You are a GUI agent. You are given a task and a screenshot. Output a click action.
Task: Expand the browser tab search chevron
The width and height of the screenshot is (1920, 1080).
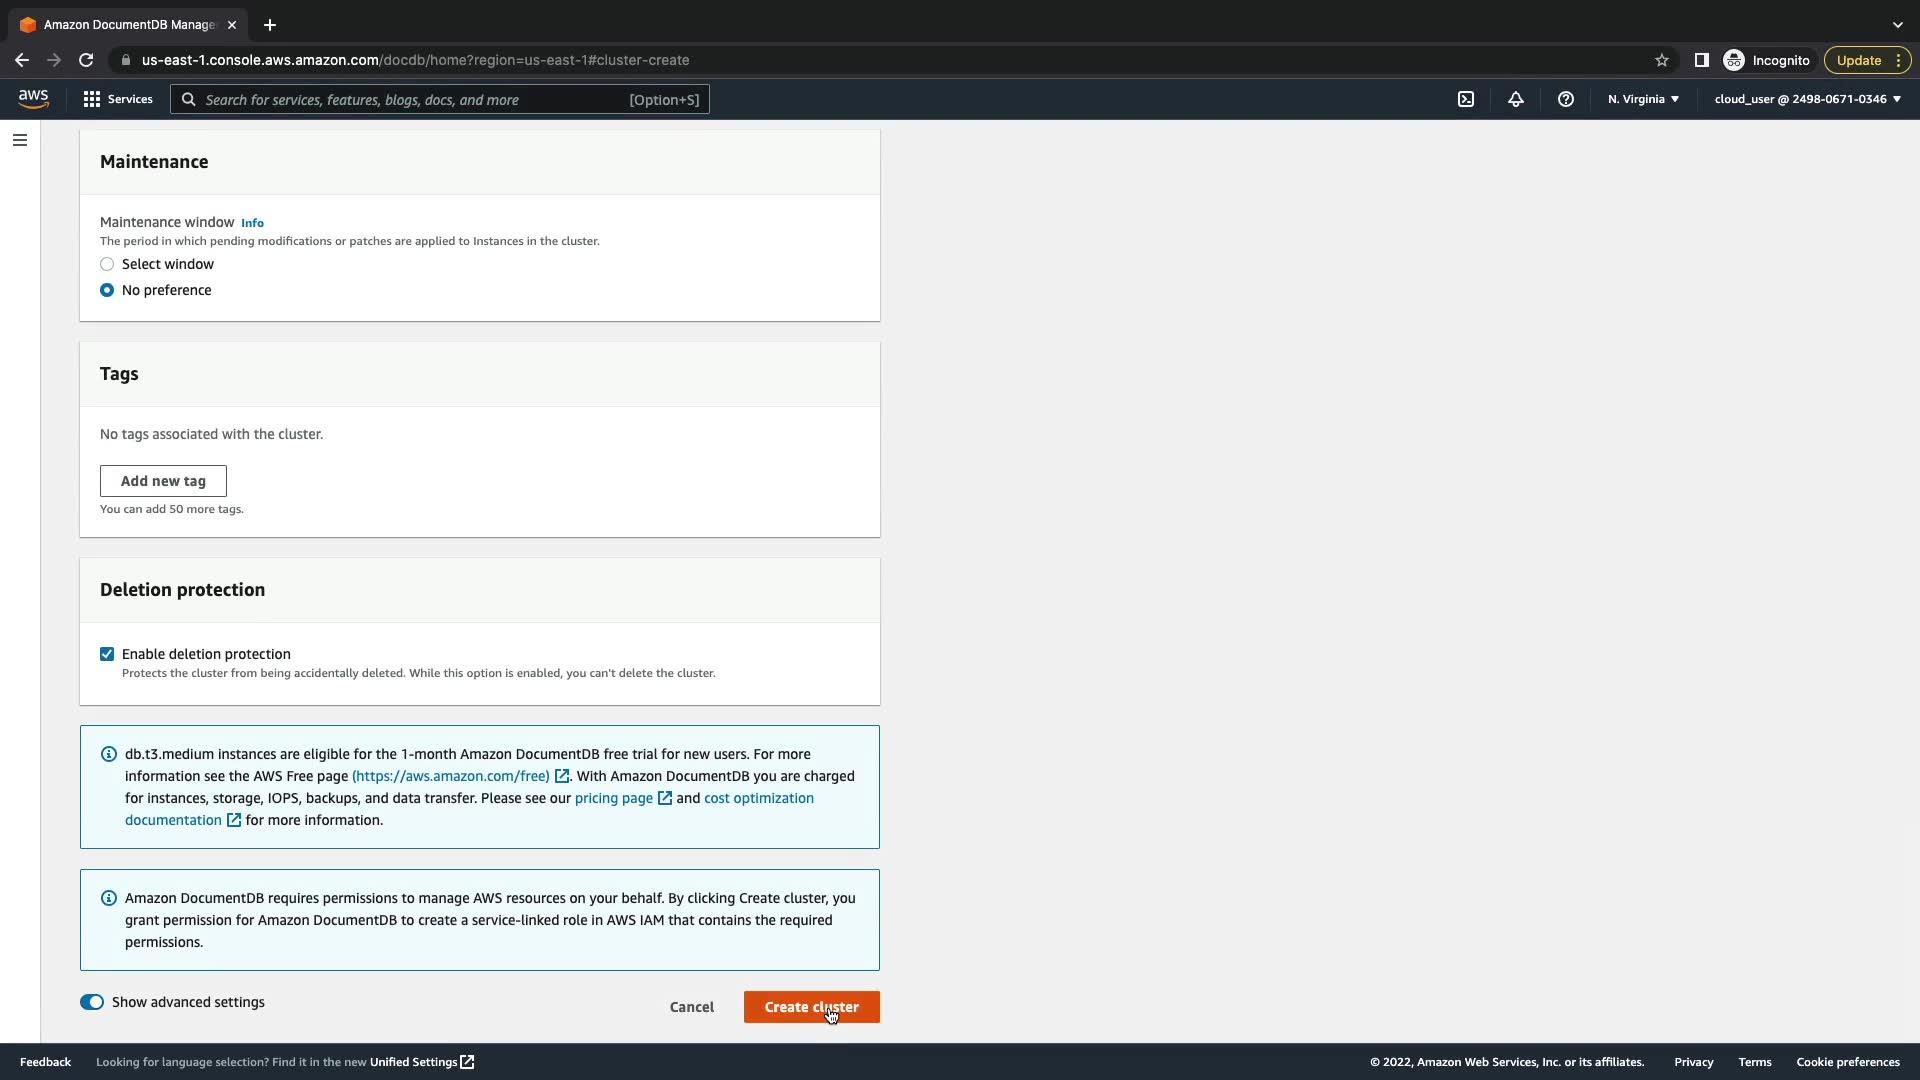coord(1897,25)
